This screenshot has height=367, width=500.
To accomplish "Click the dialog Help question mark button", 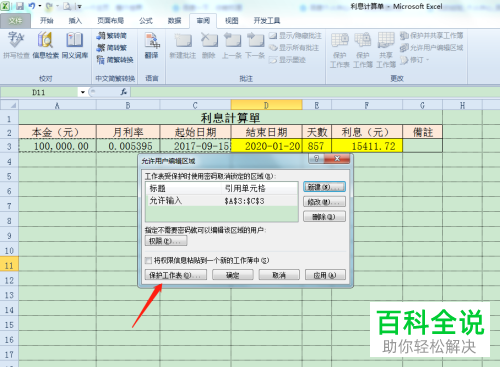I will click(316, 159).
